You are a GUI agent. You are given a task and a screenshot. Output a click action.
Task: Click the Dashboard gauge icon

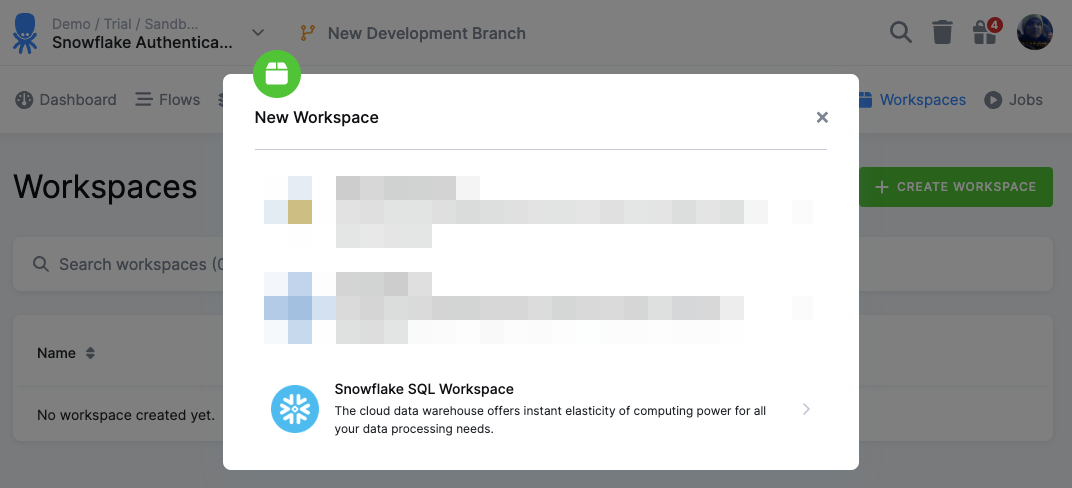pos(24,100)
